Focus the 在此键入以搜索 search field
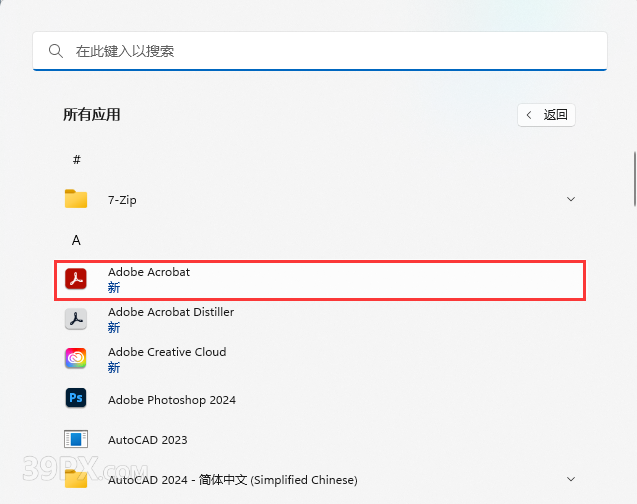Screen dimensions: 637x504 tap(320, 51)
